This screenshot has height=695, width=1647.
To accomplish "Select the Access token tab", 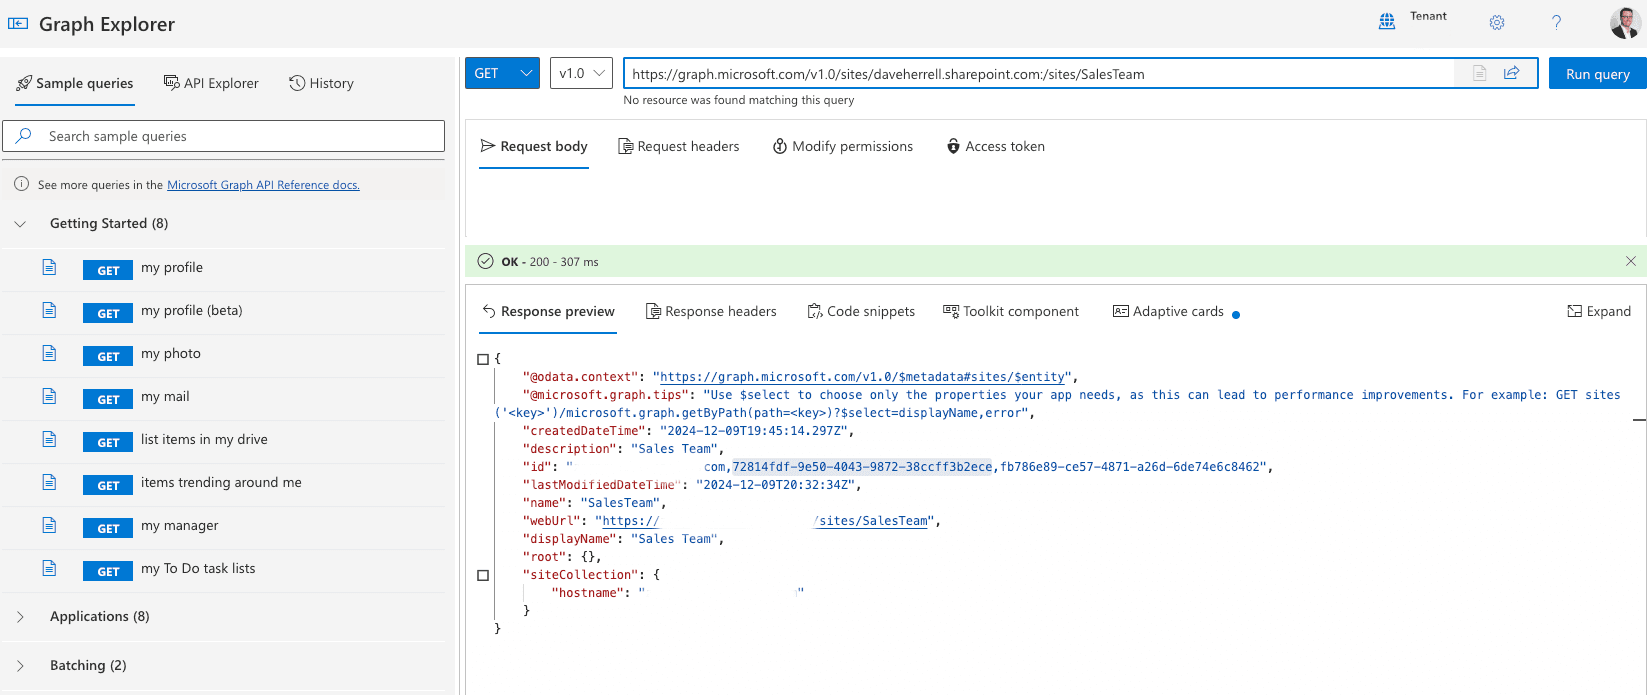I will (x=996, y=146).
